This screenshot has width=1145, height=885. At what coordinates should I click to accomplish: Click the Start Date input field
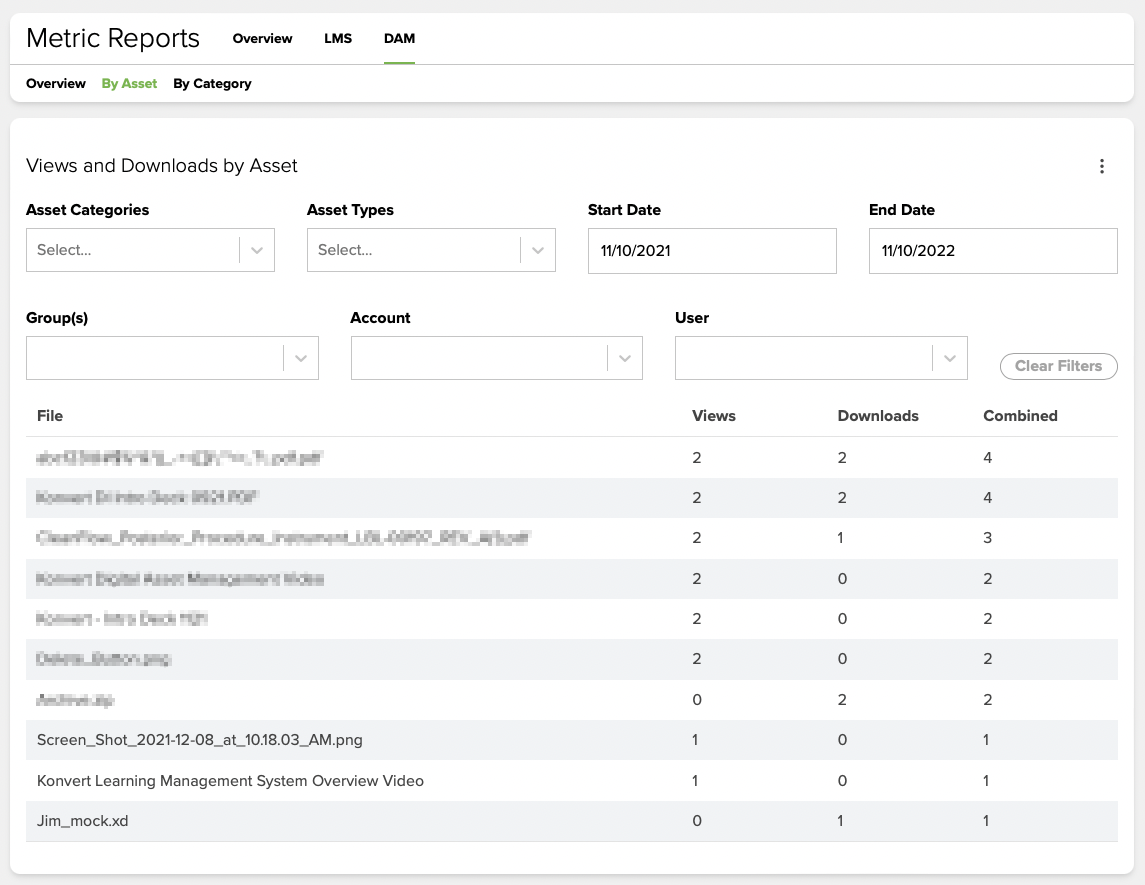(711, 251)
